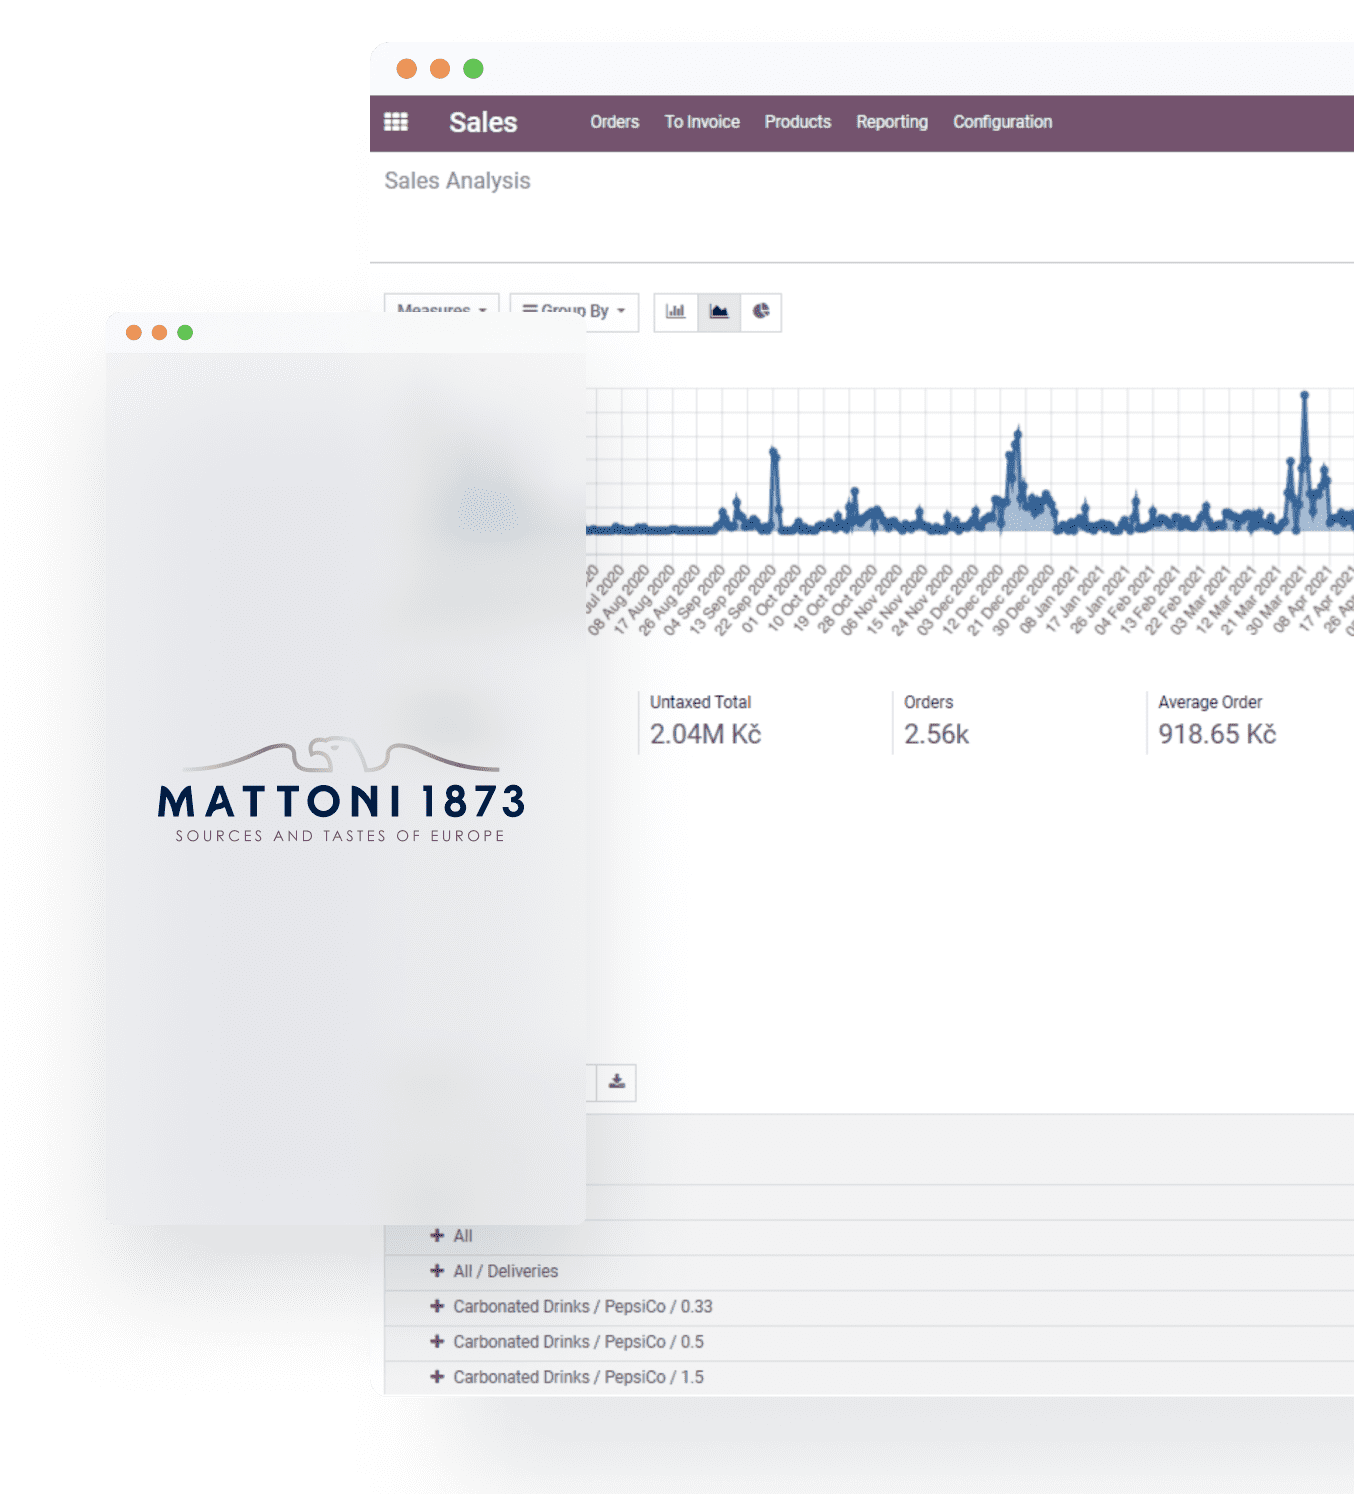1354x1494 pixels.
Task: Click the Orders menu link
Action: (613, 122)
